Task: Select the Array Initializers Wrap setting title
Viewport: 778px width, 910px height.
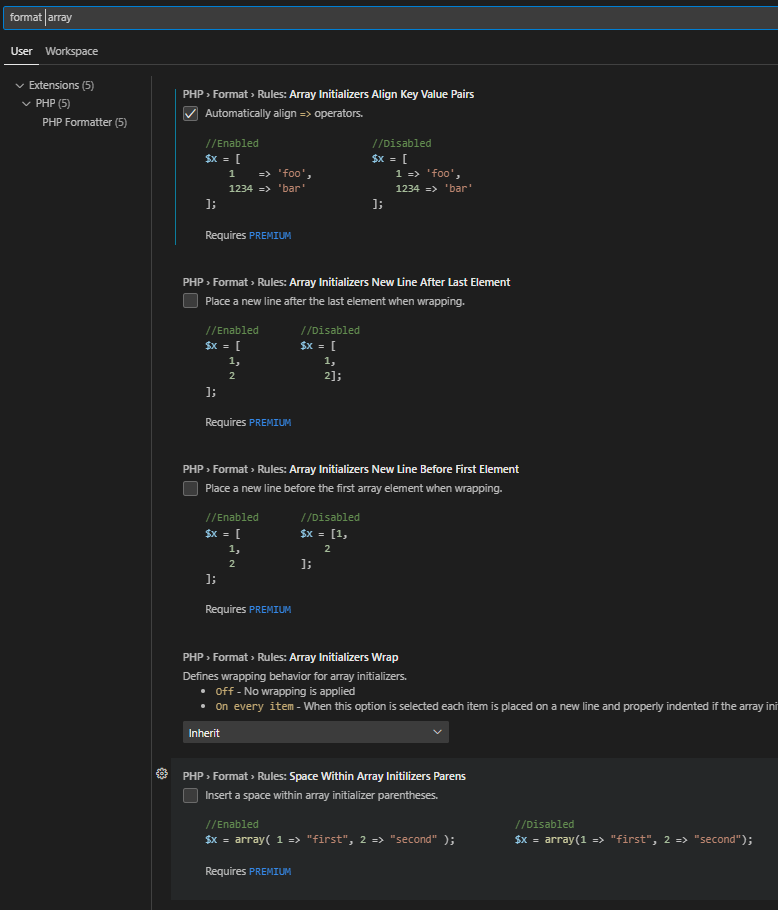Action: [x=343, y=657]
